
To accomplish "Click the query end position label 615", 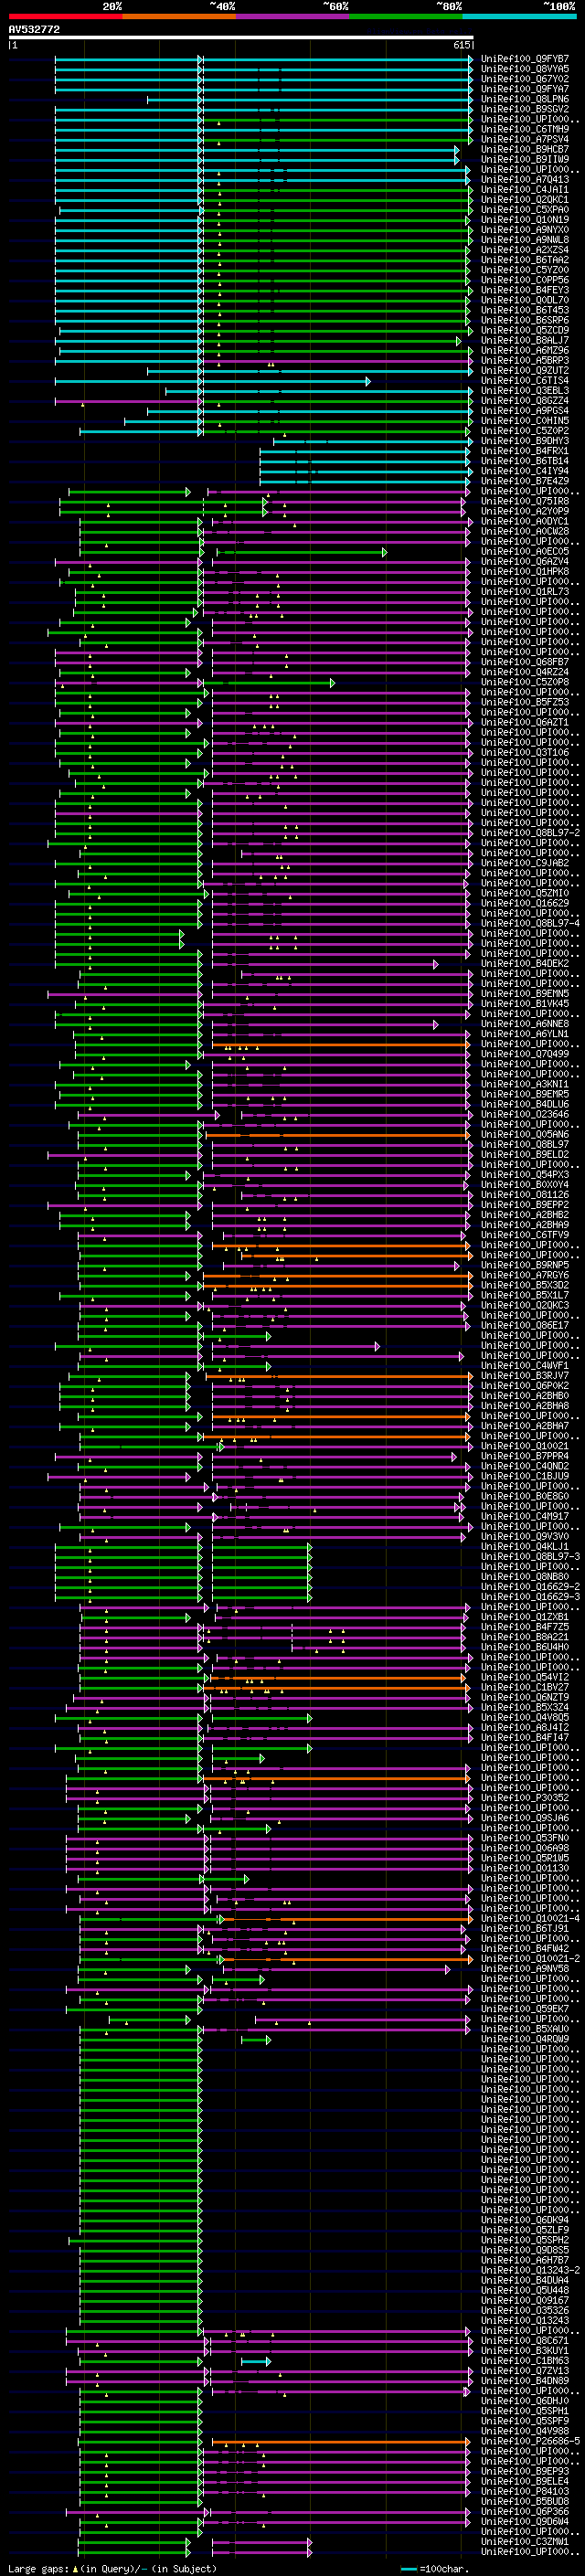I will [x=461, y=46].
